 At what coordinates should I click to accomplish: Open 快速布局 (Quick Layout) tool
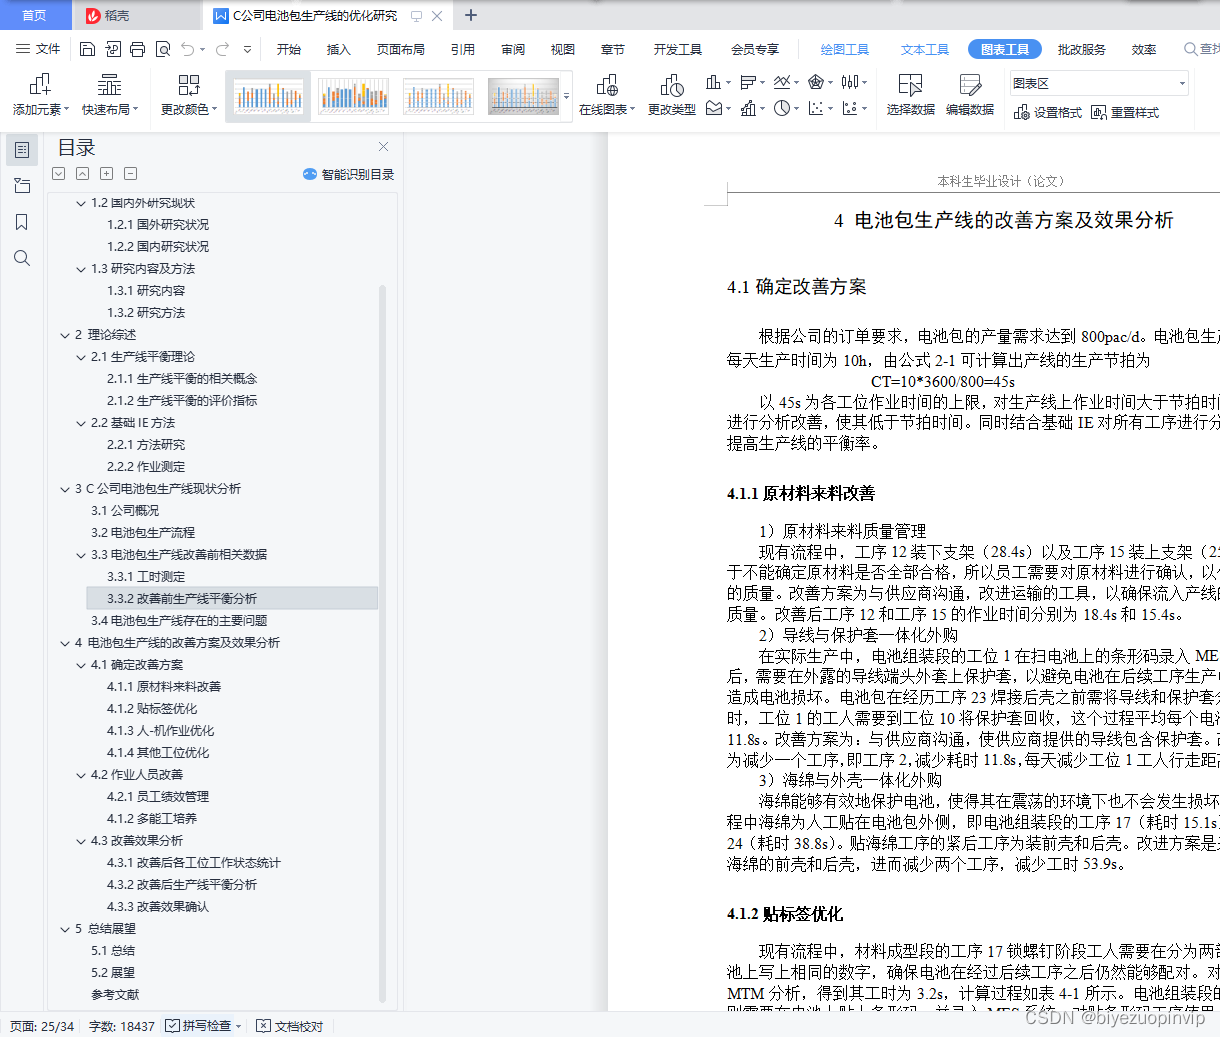[110, 95]
